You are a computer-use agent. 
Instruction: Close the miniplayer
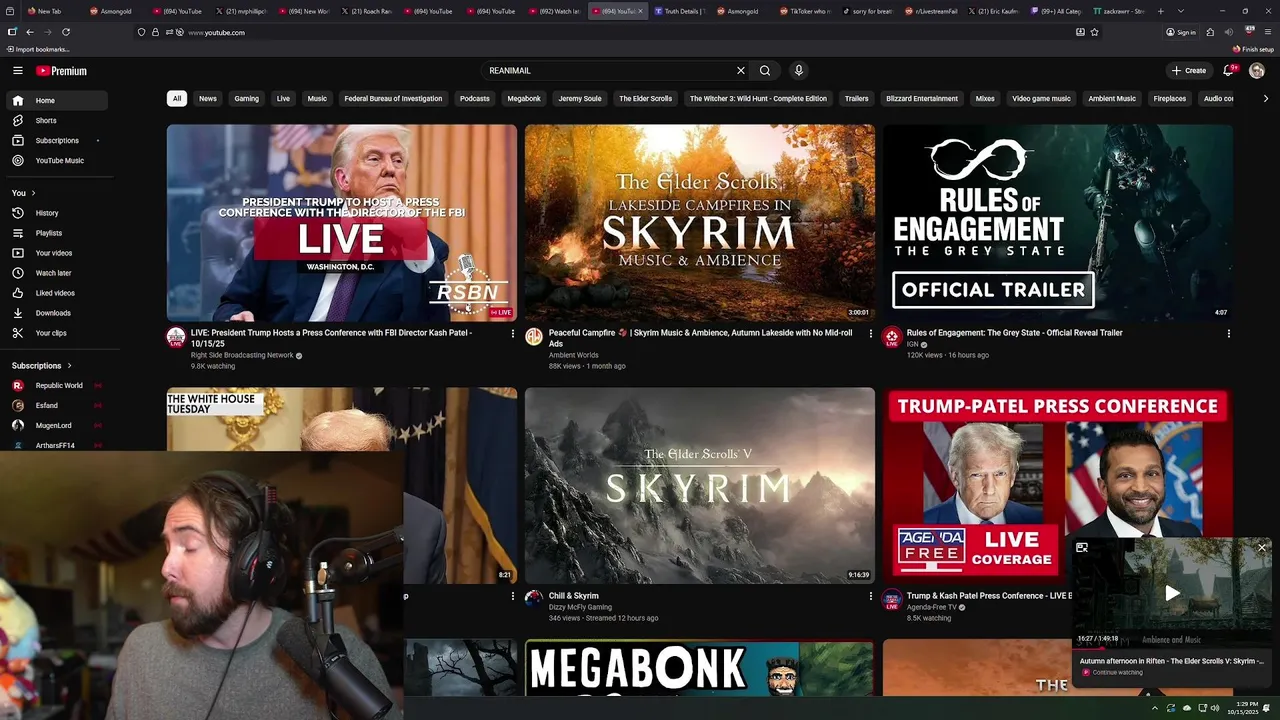[1261, 548]
